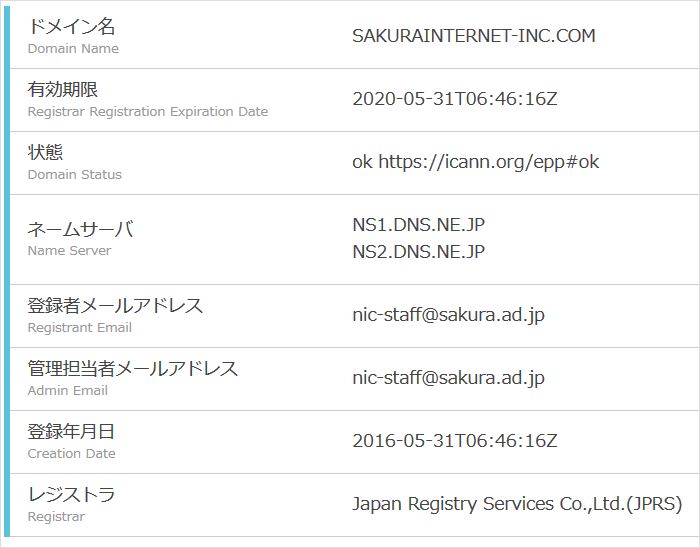The width and height of the screenshot is (700, 548).
Task: Click the ドメイン名 heading label
Action: pos(72,27)
